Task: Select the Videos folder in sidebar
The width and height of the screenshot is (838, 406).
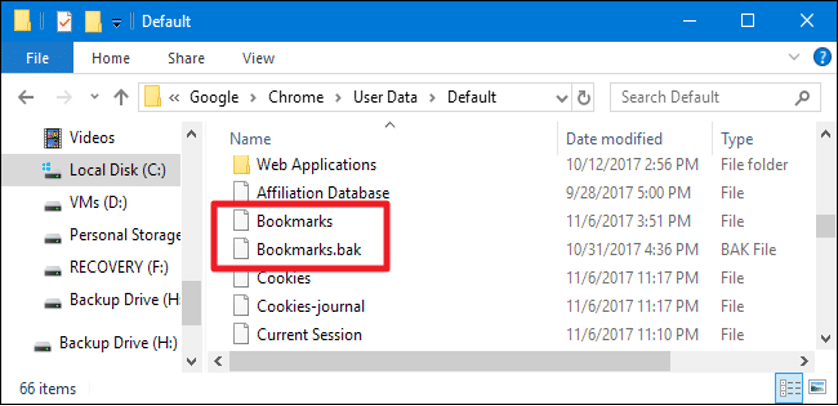Action: 92,137
